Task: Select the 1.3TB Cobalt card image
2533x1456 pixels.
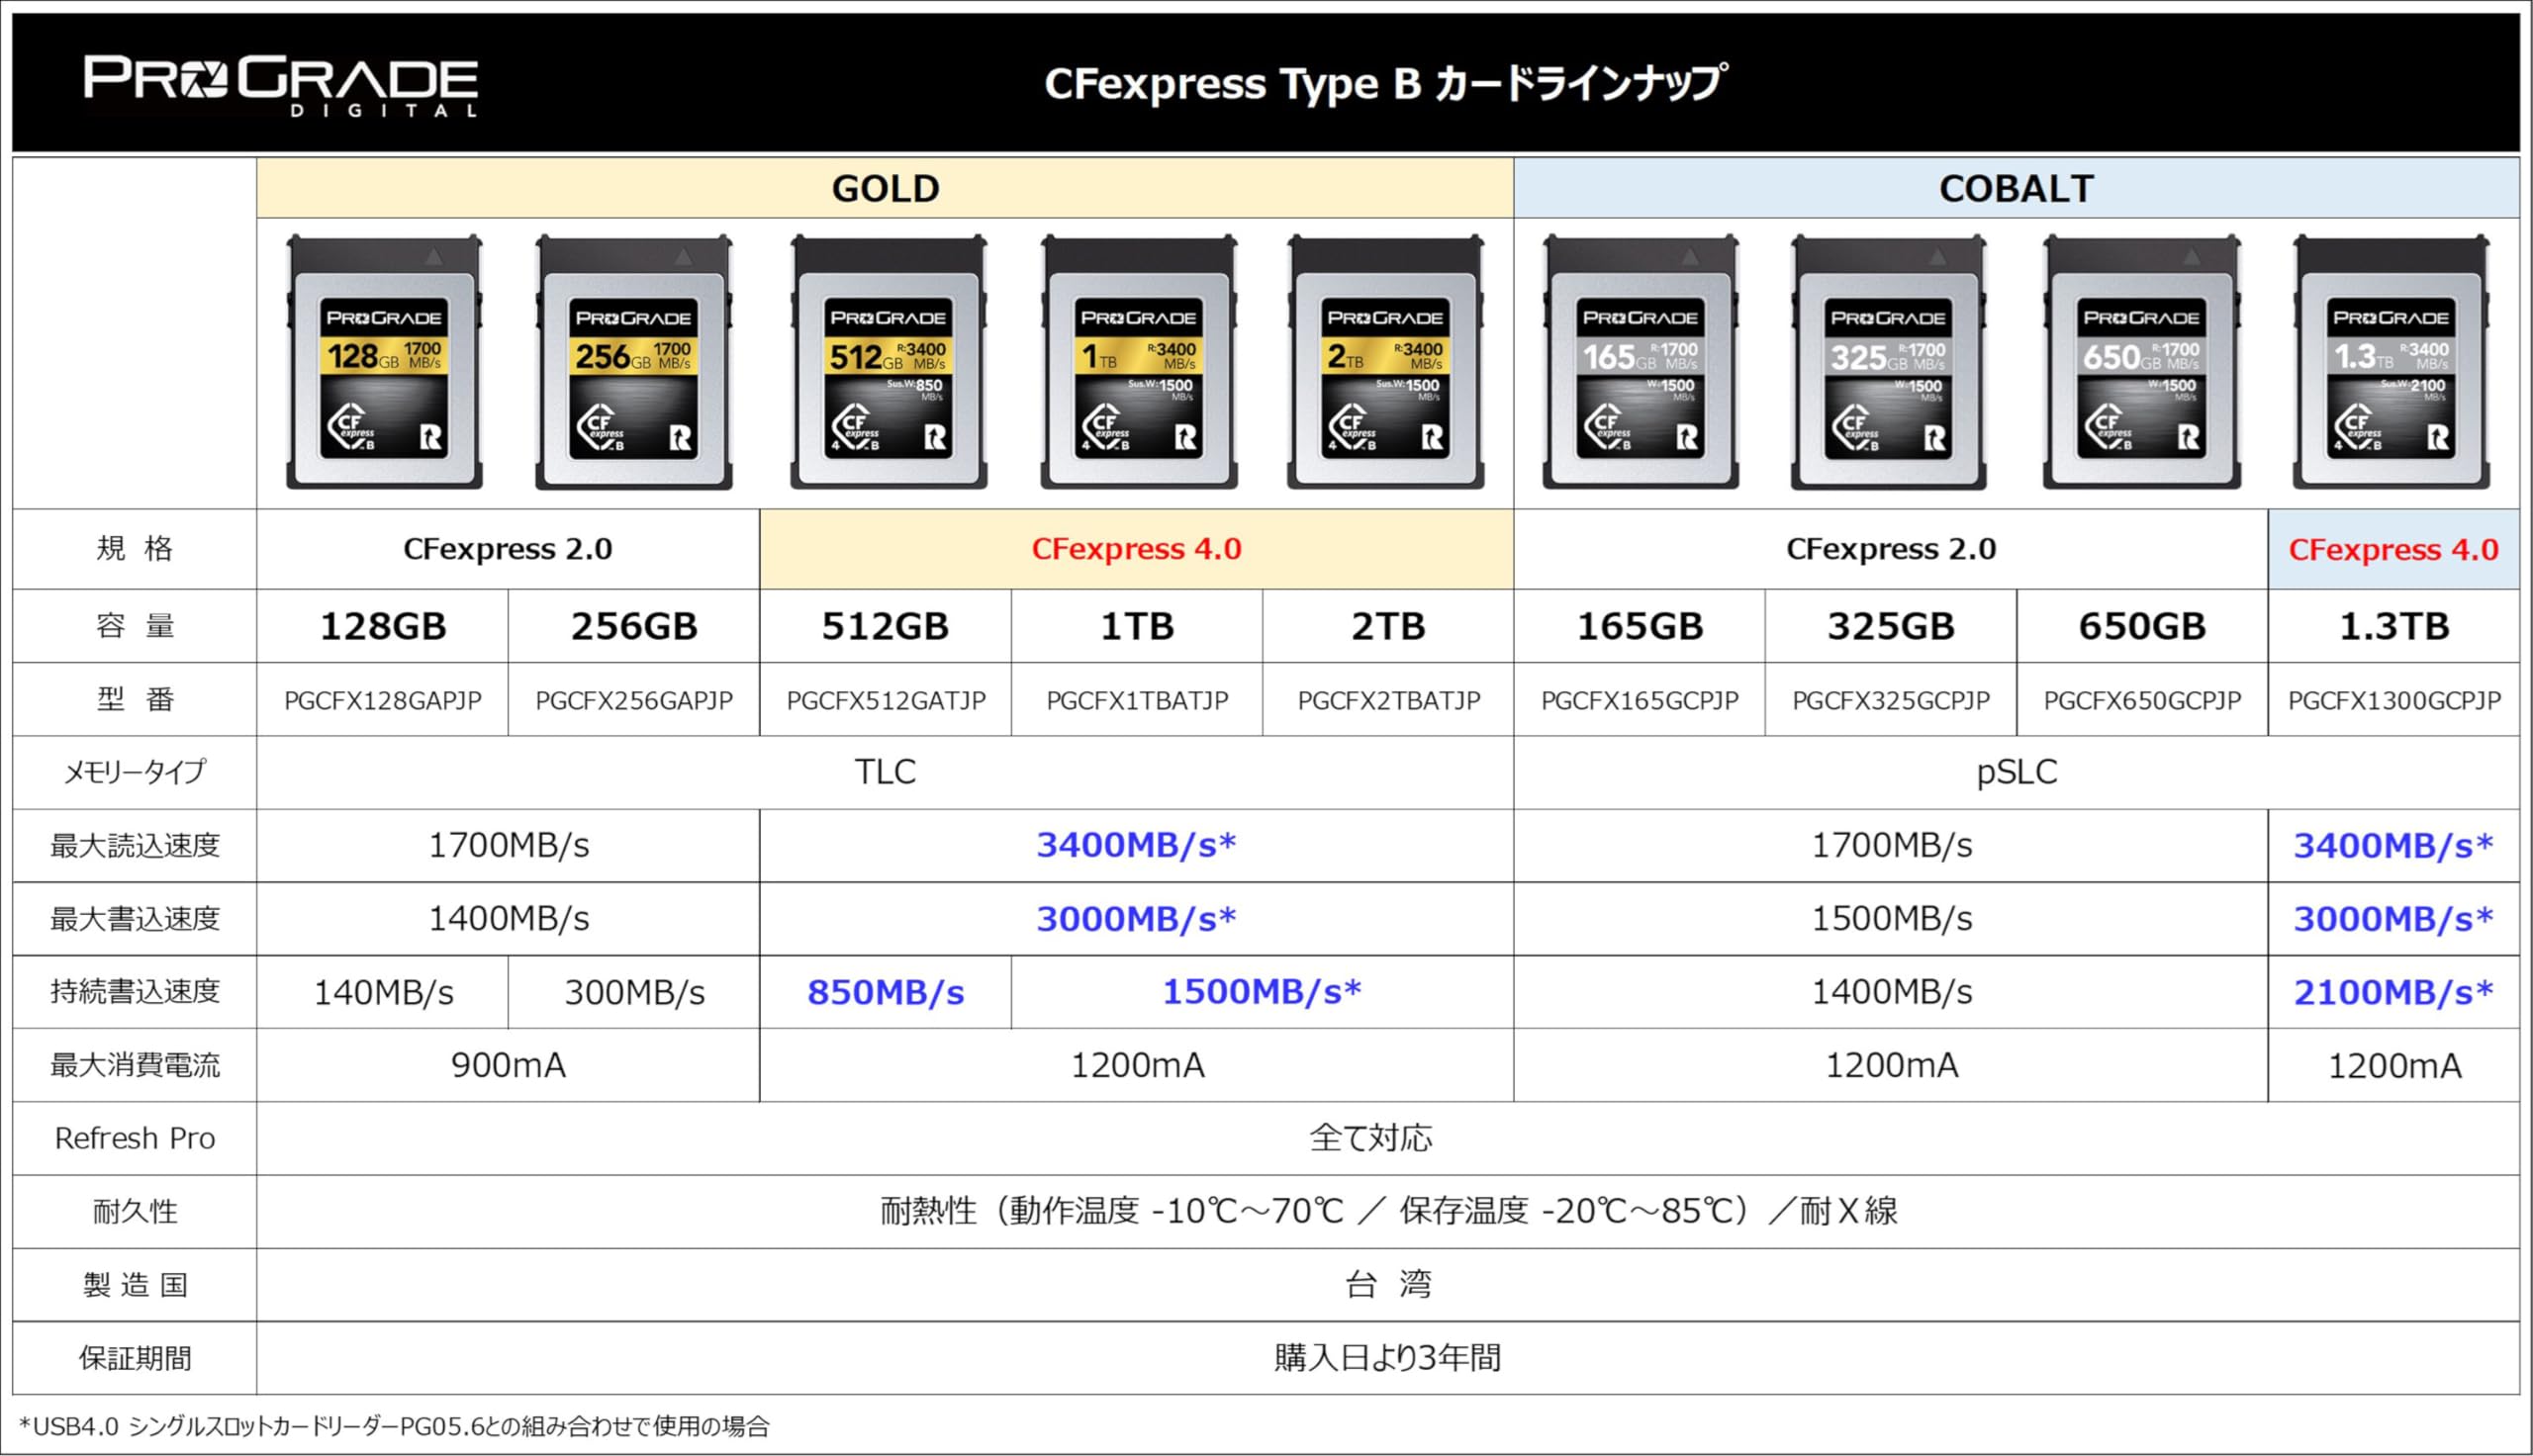Action: pyautogui.click(x=2391, y=362)
